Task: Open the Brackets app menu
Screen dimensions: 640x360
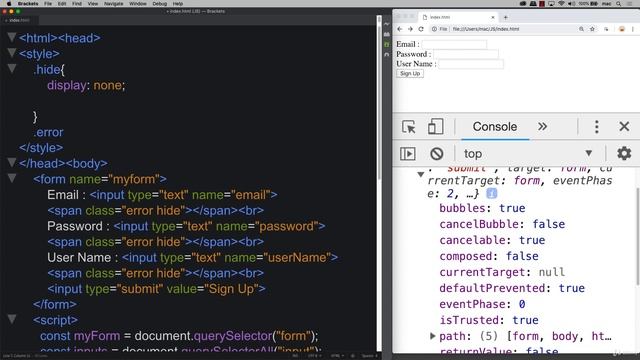Action: 28,4
